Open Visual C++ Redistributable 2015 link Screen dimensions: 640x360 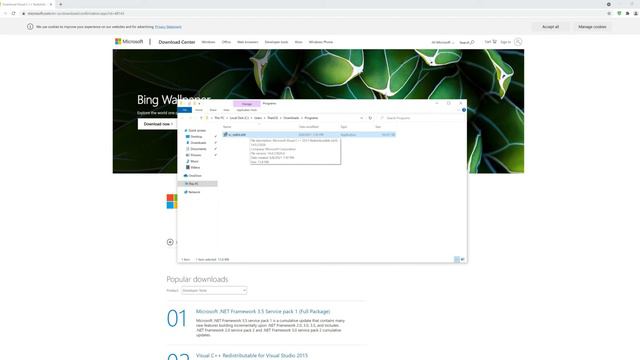click(252, 356)
